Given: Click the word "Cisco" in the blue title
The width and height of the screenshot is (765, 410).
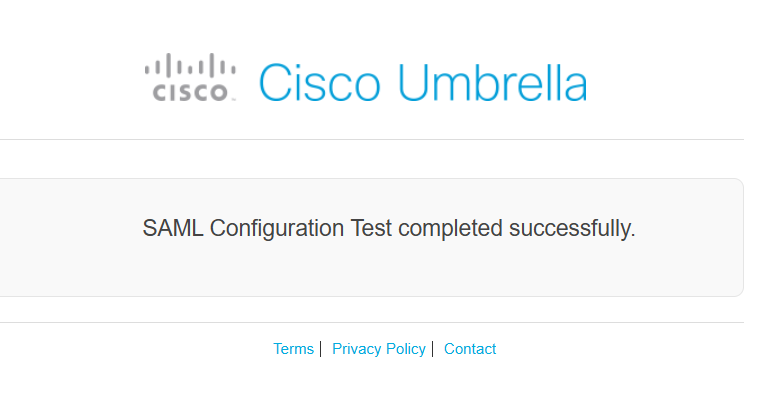Looking at the screenshot, I should (x=317, y=83).
